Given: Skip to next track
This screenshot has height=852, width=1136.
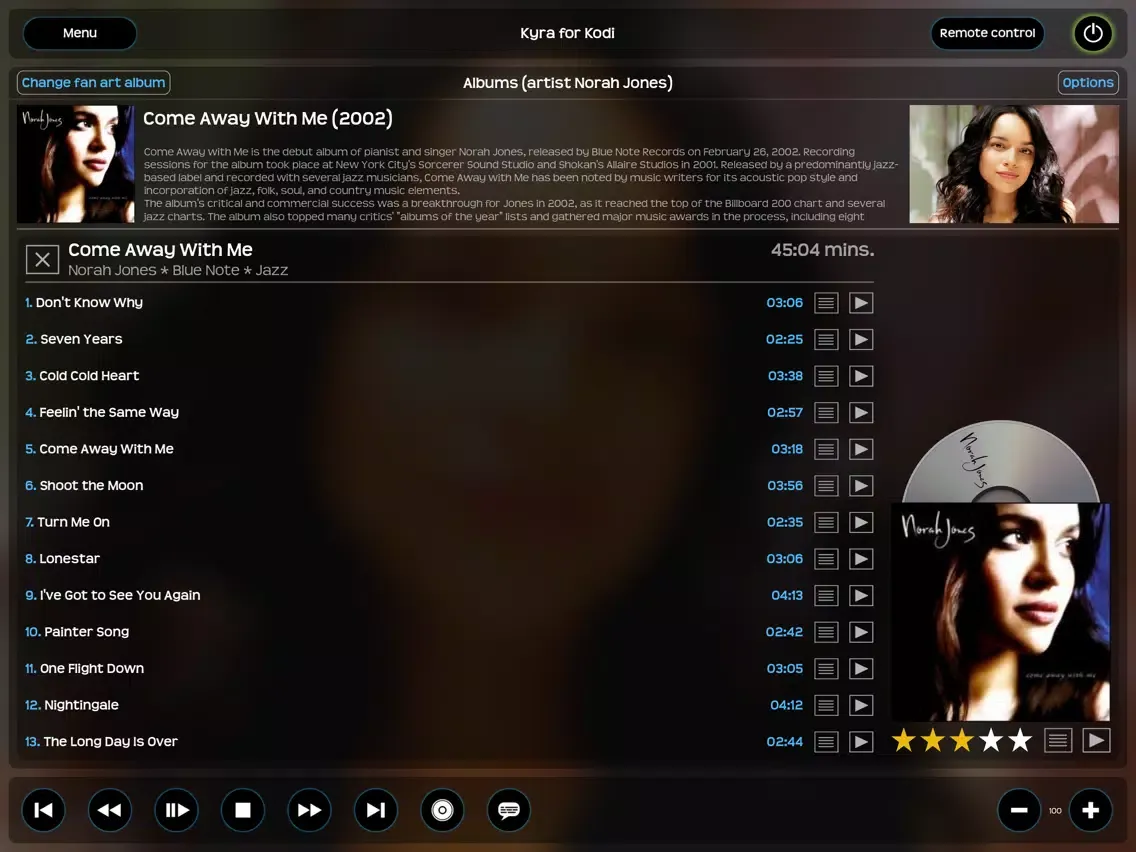Looking at the screenshot, I should pos(375,810).
